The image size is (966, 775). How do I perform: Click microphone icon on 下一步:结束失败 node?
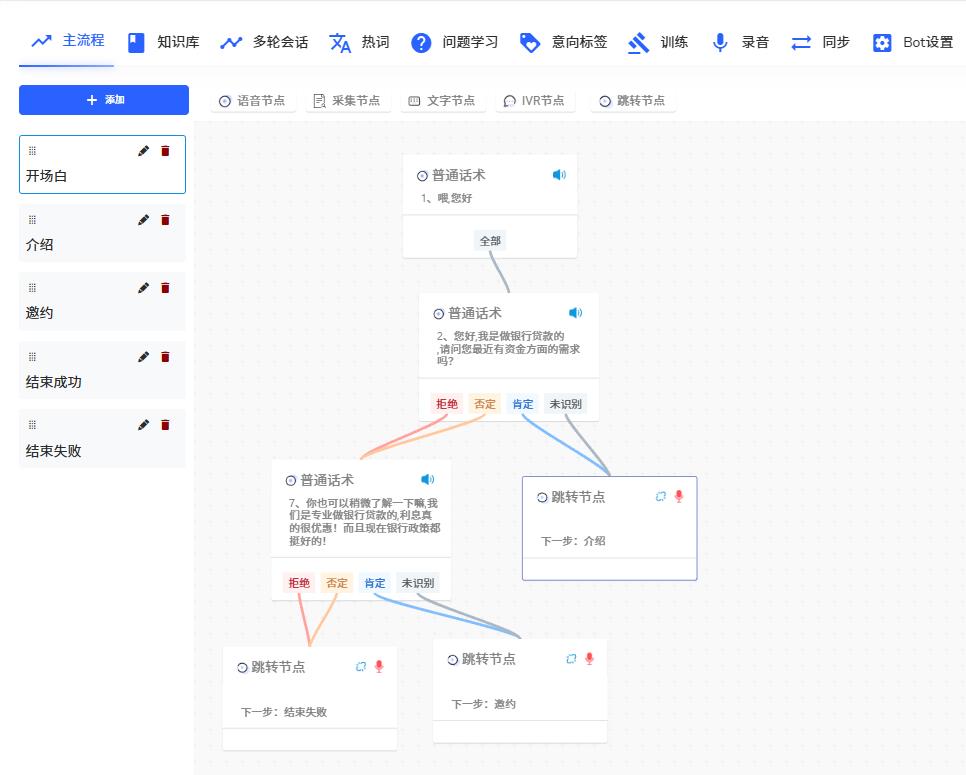point(379,666)
